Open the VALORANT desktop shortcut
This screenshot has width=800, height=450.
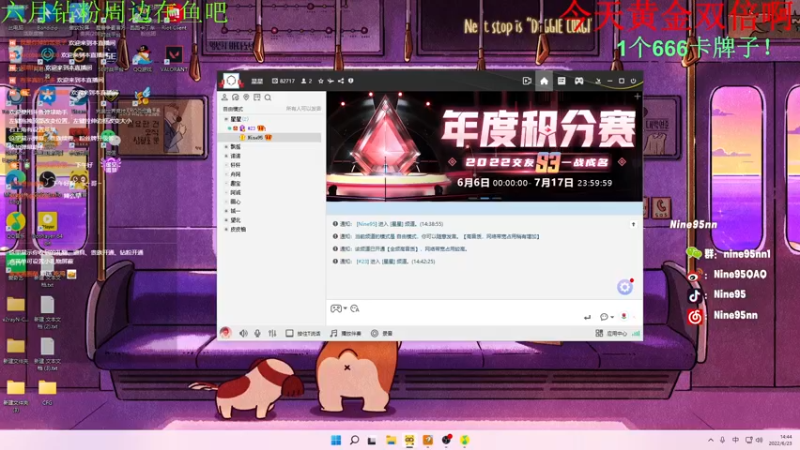(174, 58)
